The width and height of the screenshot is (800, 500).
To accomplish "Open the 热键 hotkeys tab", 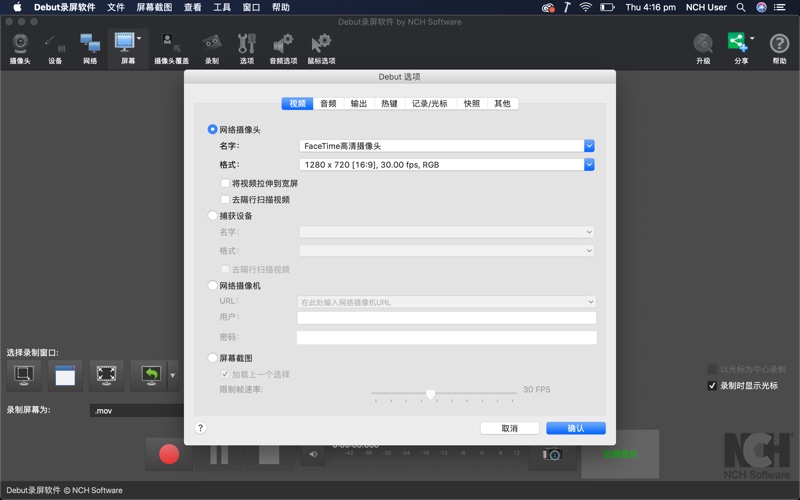I will tap(389, 104).
